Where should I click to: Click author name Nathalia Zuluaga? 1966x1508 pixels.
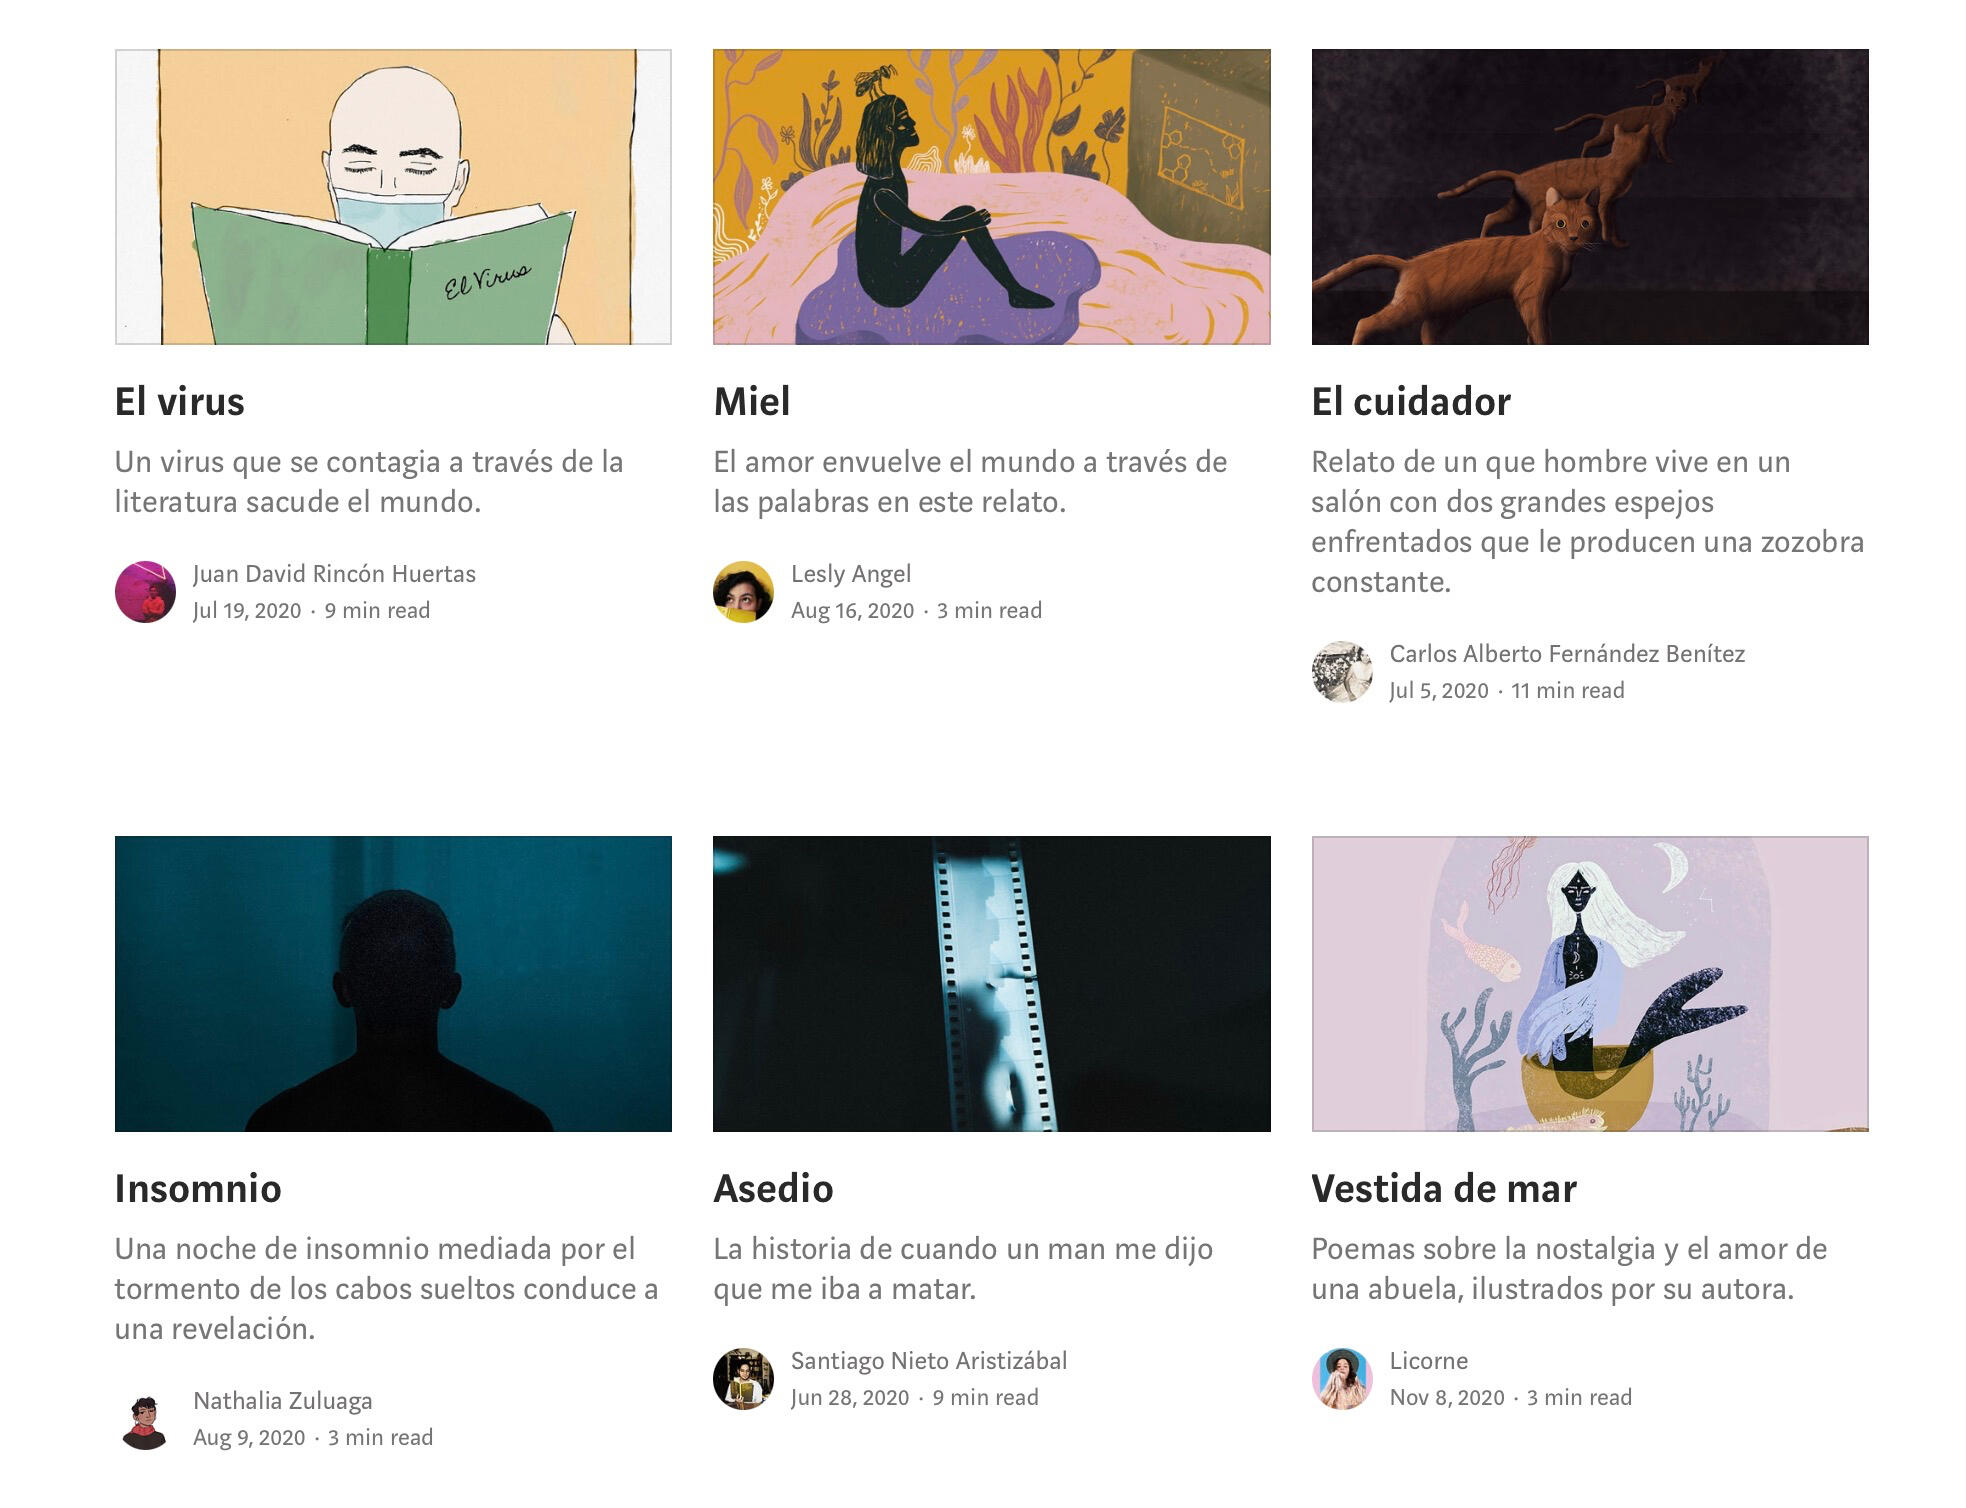pyautogui.click(x=283, y=1401)
